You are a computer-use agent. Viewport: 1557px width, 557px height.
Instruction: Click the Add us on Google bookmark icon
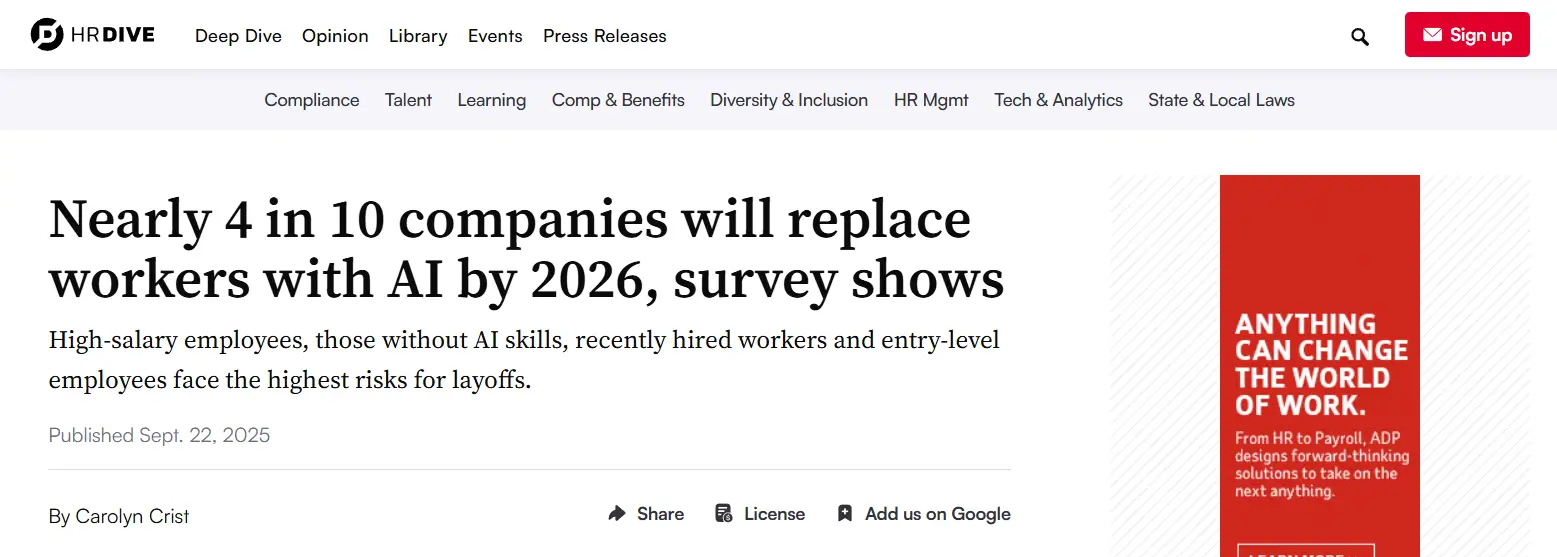[x=845, y=514]
